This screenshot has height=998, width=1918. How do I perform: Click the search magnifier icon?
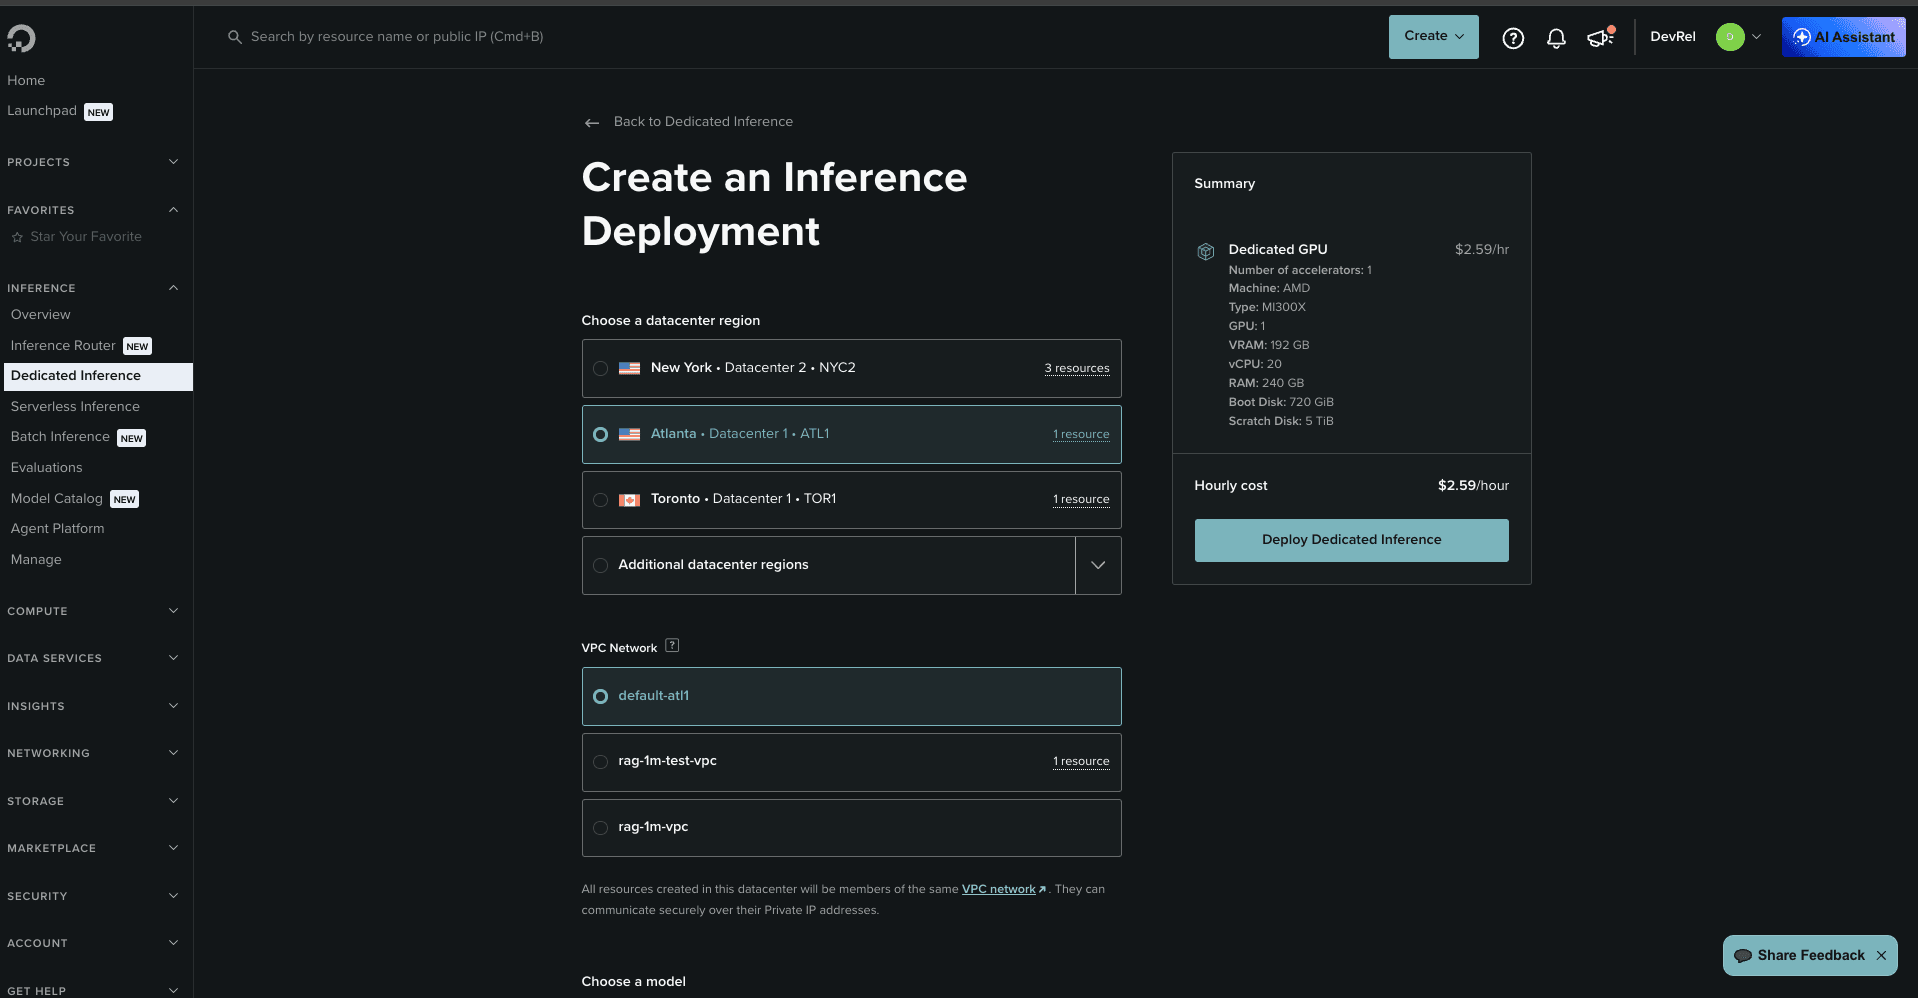[235, 37]
